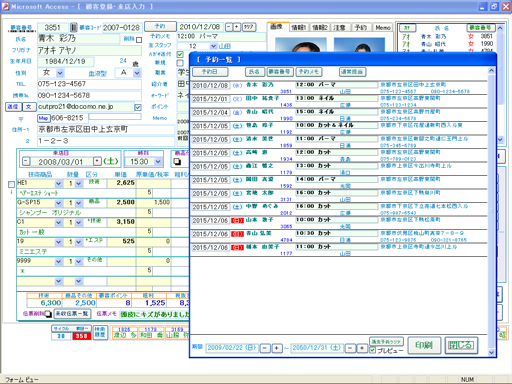Click the 顧客番号 header in the right customer list
The width and height of the screenshot is (512, 384).
click(x=480, y=27)
